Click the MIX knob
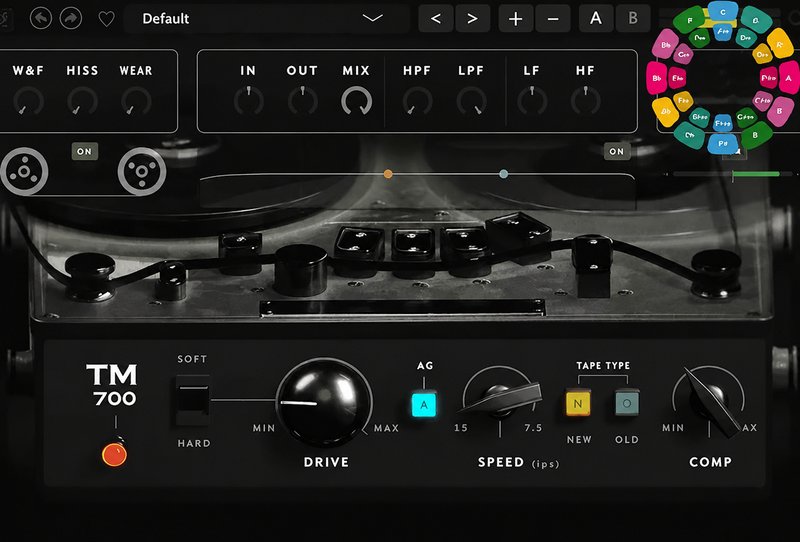Viewport: 800px width, 542px height. tap(356, 101)
